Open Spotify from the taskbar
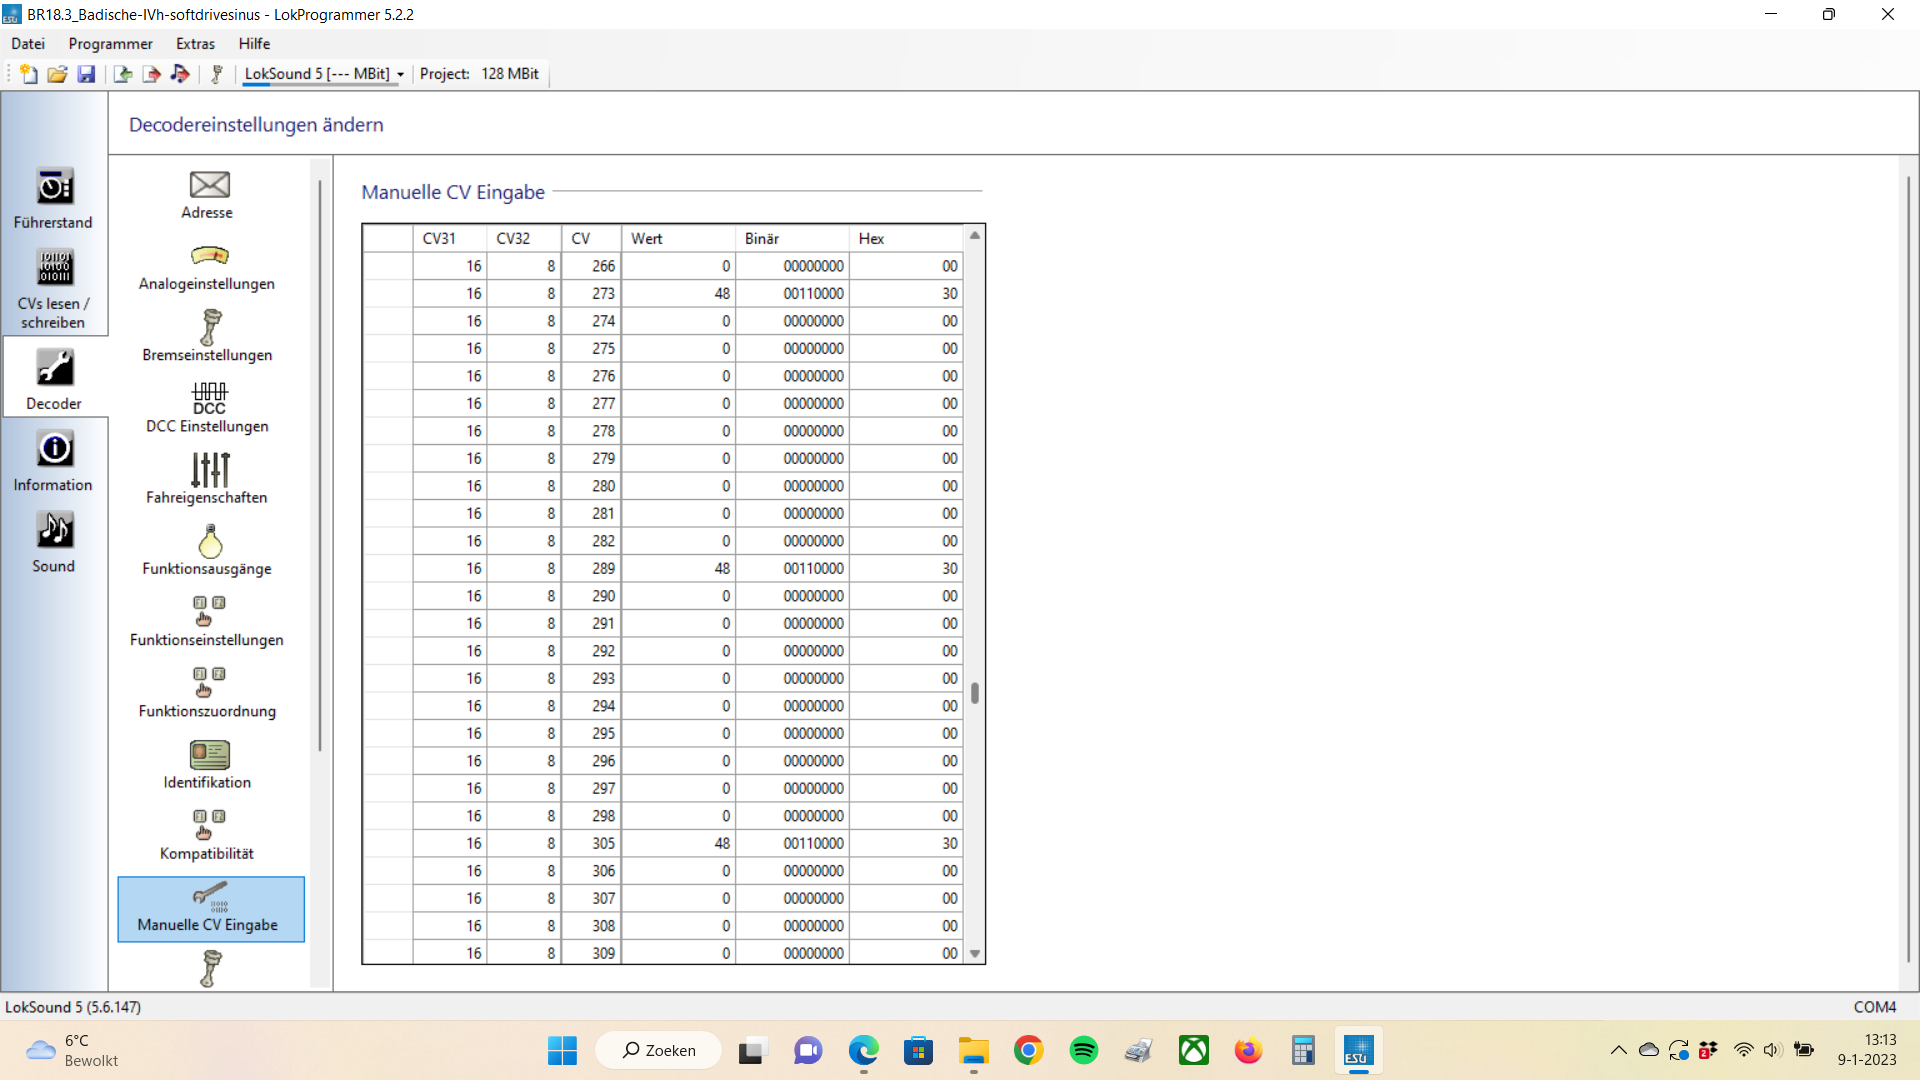The image size is (1920, 1080). 1083,1051
